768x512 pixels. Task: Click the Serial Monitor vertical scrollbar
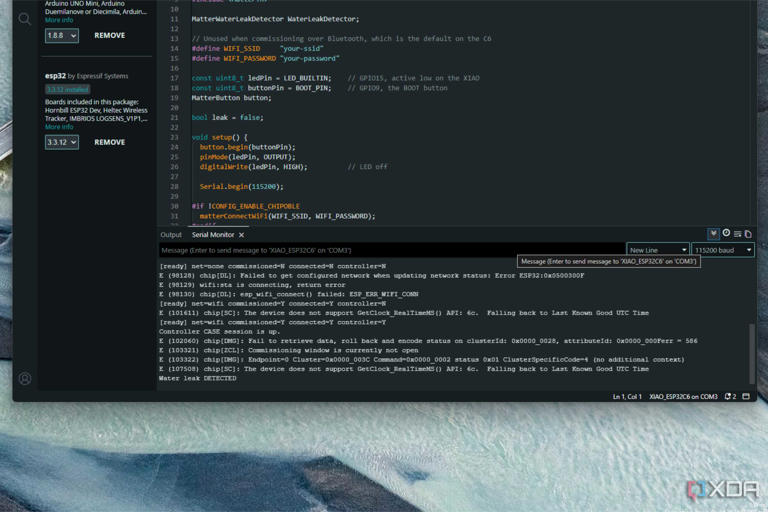pos(752,353)
